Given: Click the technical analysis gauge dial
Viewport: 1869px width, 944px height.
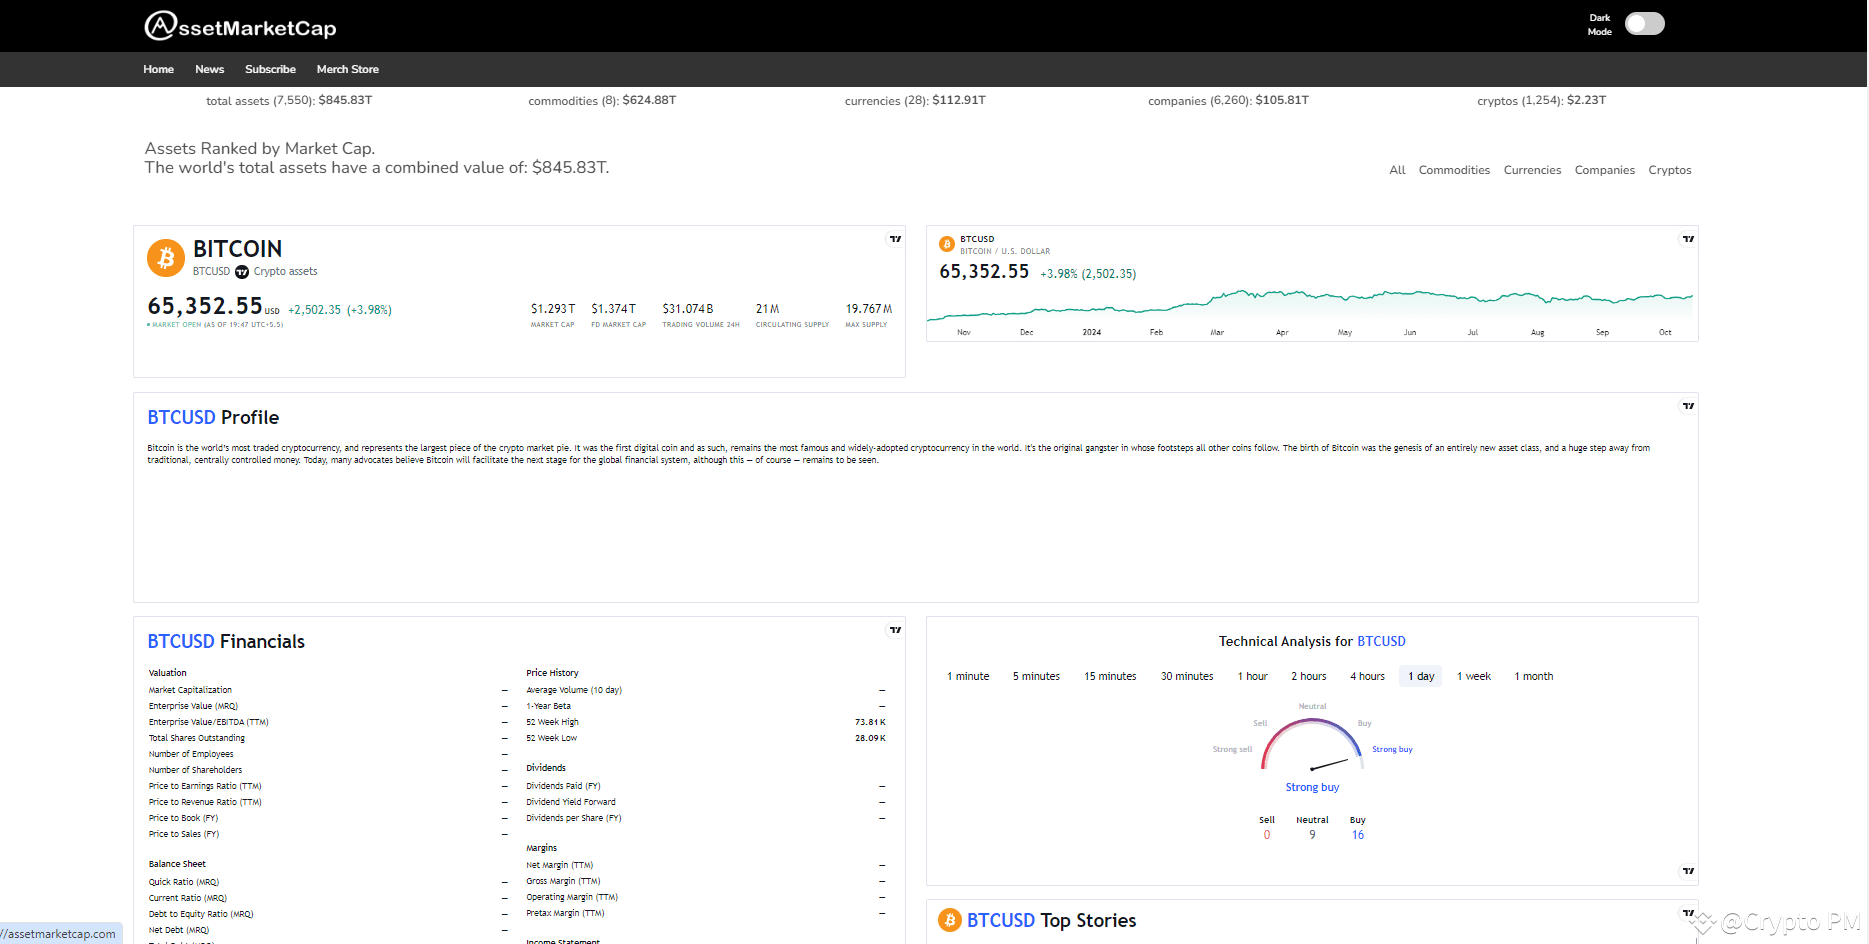Looking at the screenshot, I should pyautogui.click(x=1312, y=746).
